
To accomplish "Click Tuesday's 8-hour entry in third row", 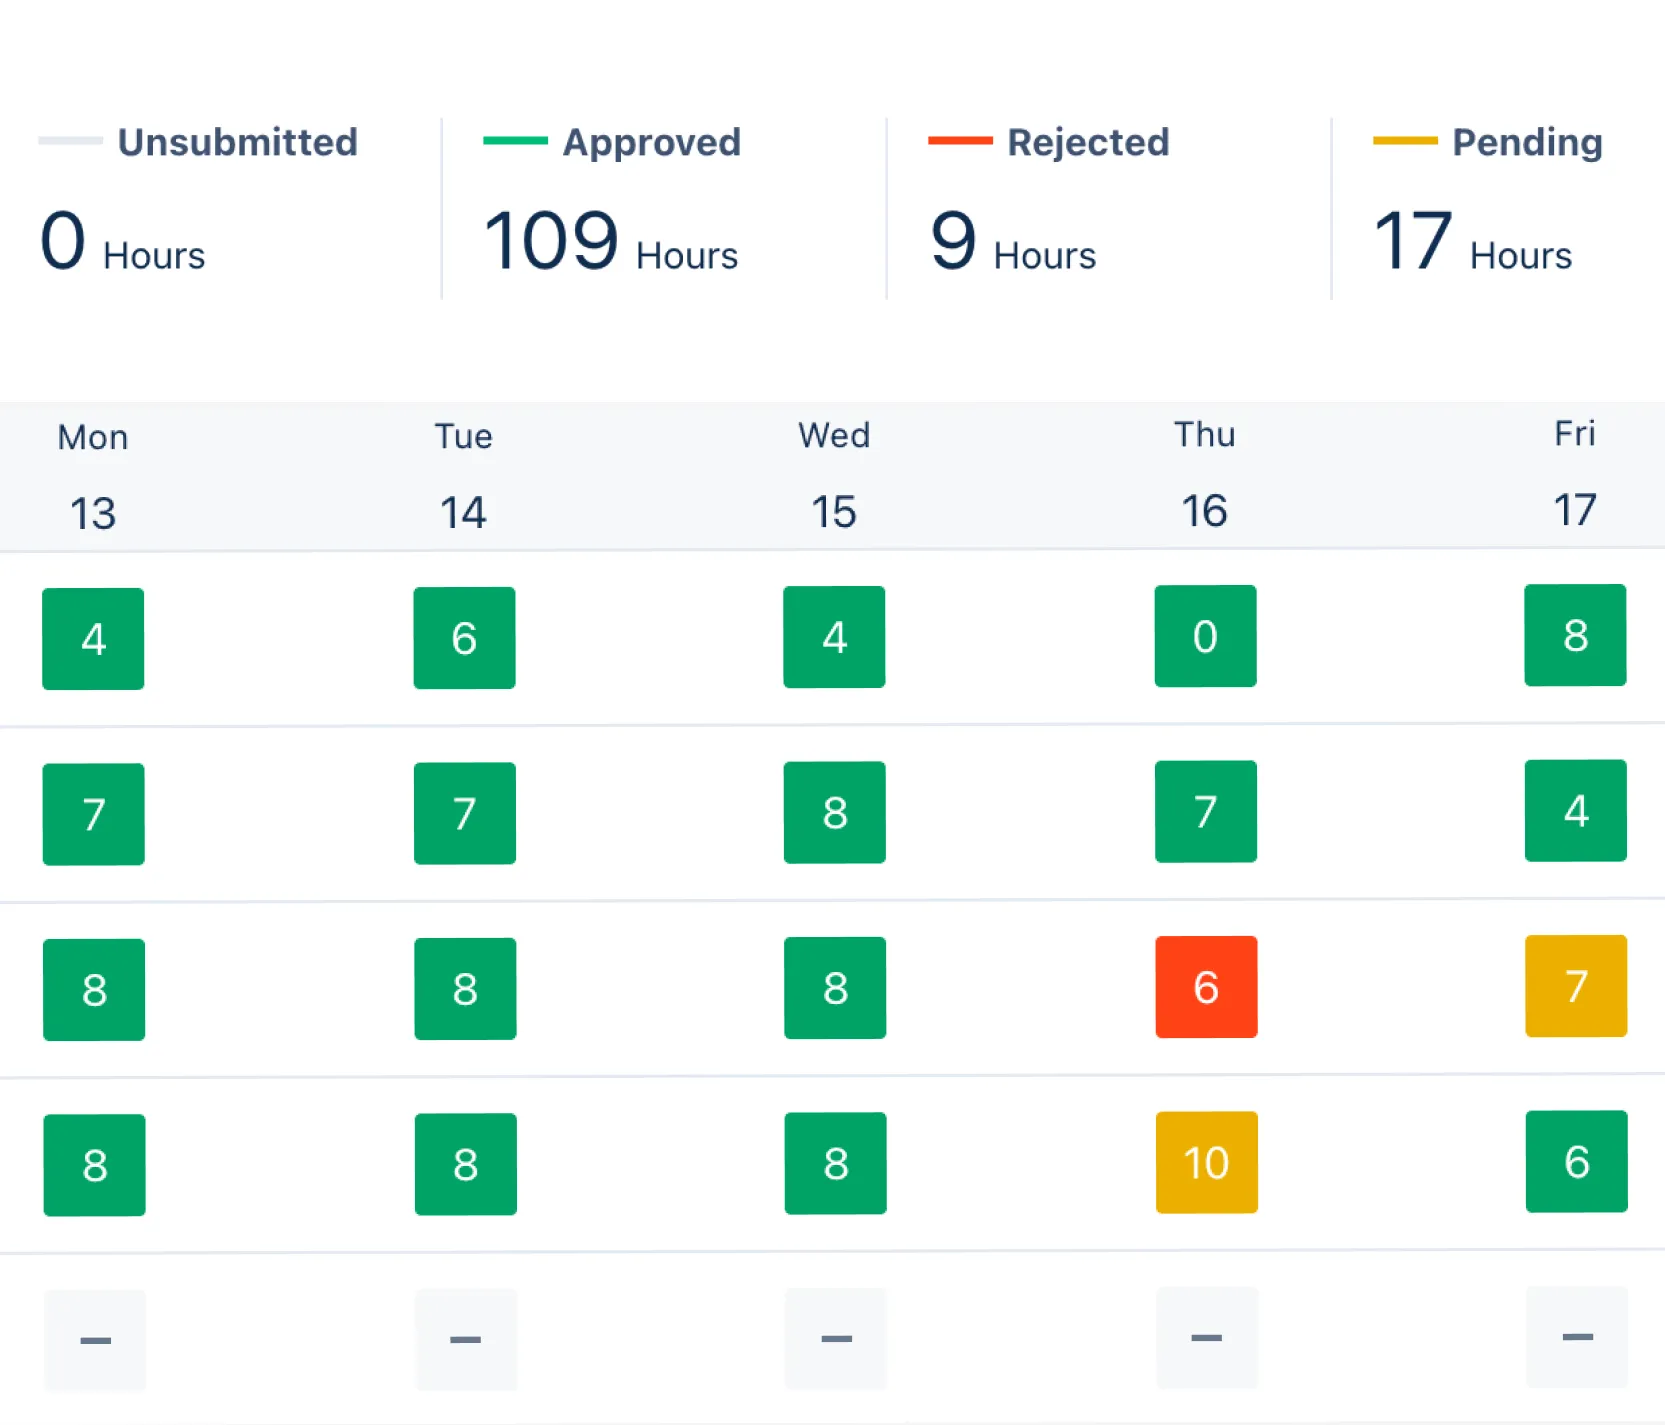I will [465, 989].
